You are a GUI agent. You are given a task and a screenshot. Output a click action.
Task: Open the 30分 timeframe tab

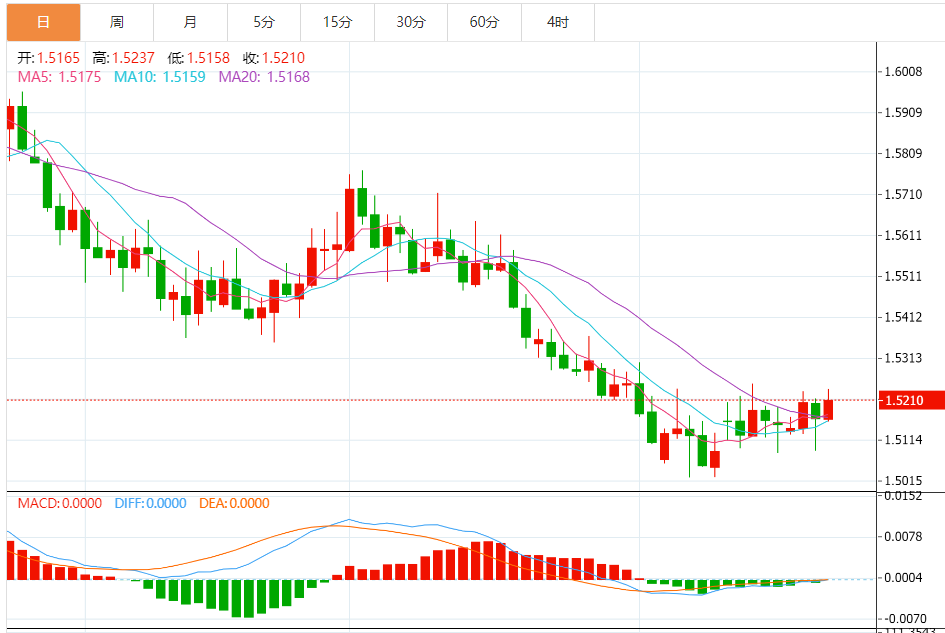coord(411,22)
